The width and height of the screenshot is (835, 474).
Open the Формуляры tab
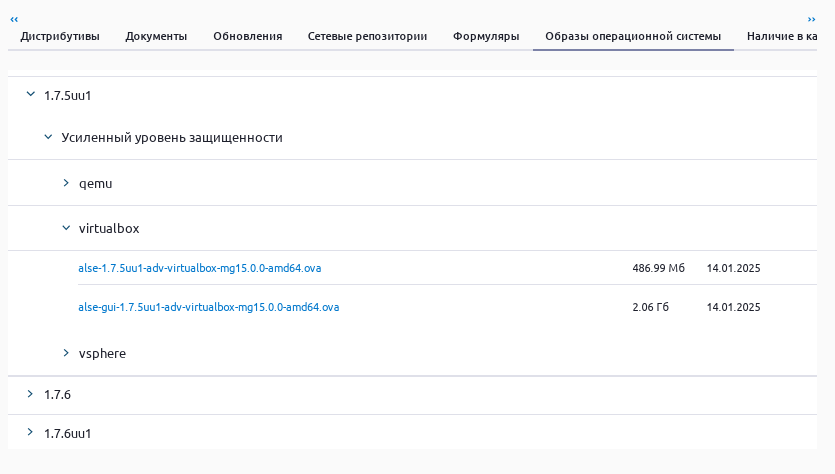pos(486,36)
